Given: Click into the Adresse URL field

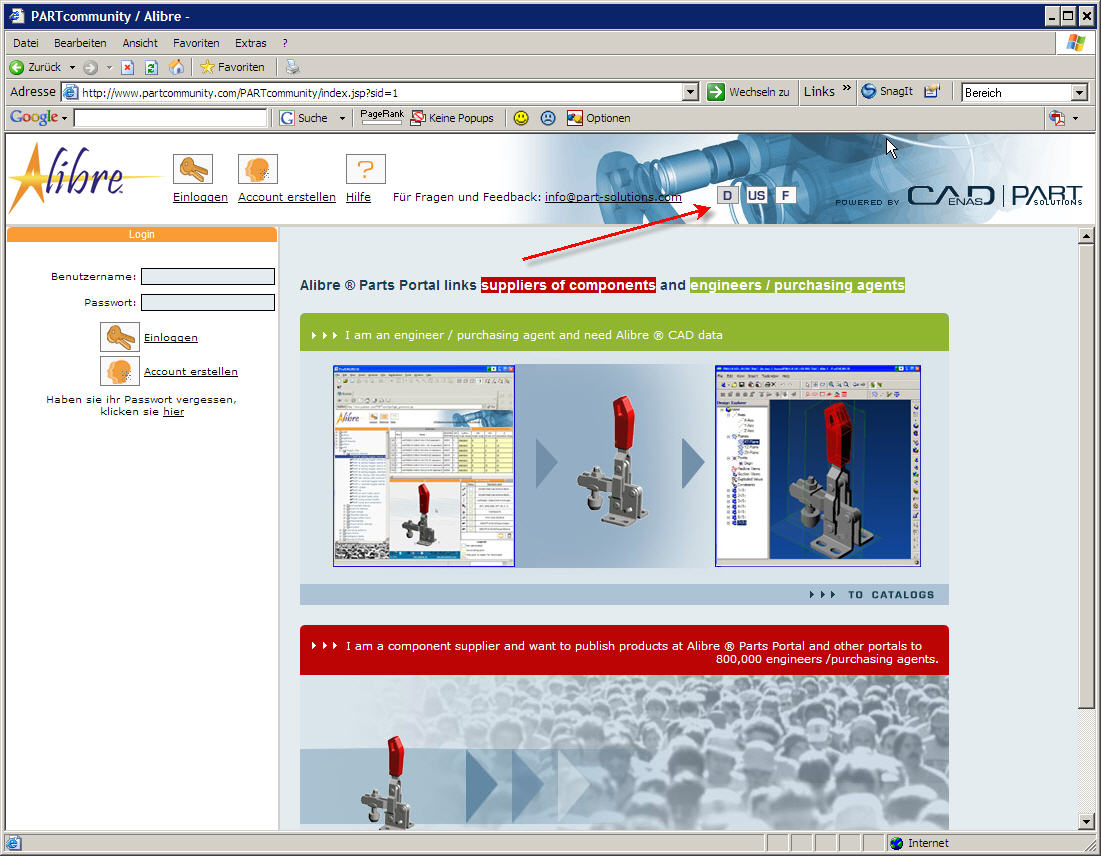Looking at the screenshot, I should click(x=372, y=93).
